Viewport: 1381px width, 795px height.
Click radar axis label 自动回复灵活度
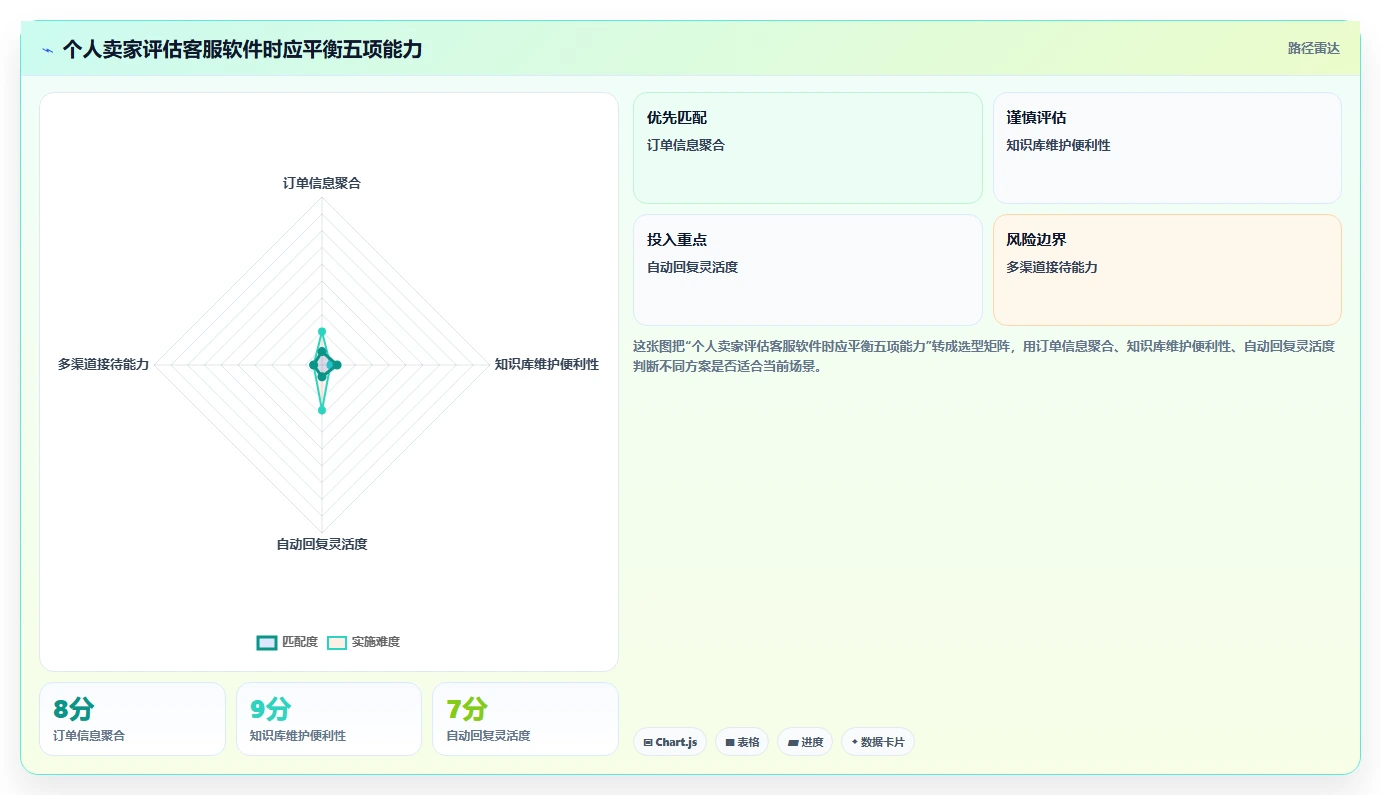[x=322, y=544]
